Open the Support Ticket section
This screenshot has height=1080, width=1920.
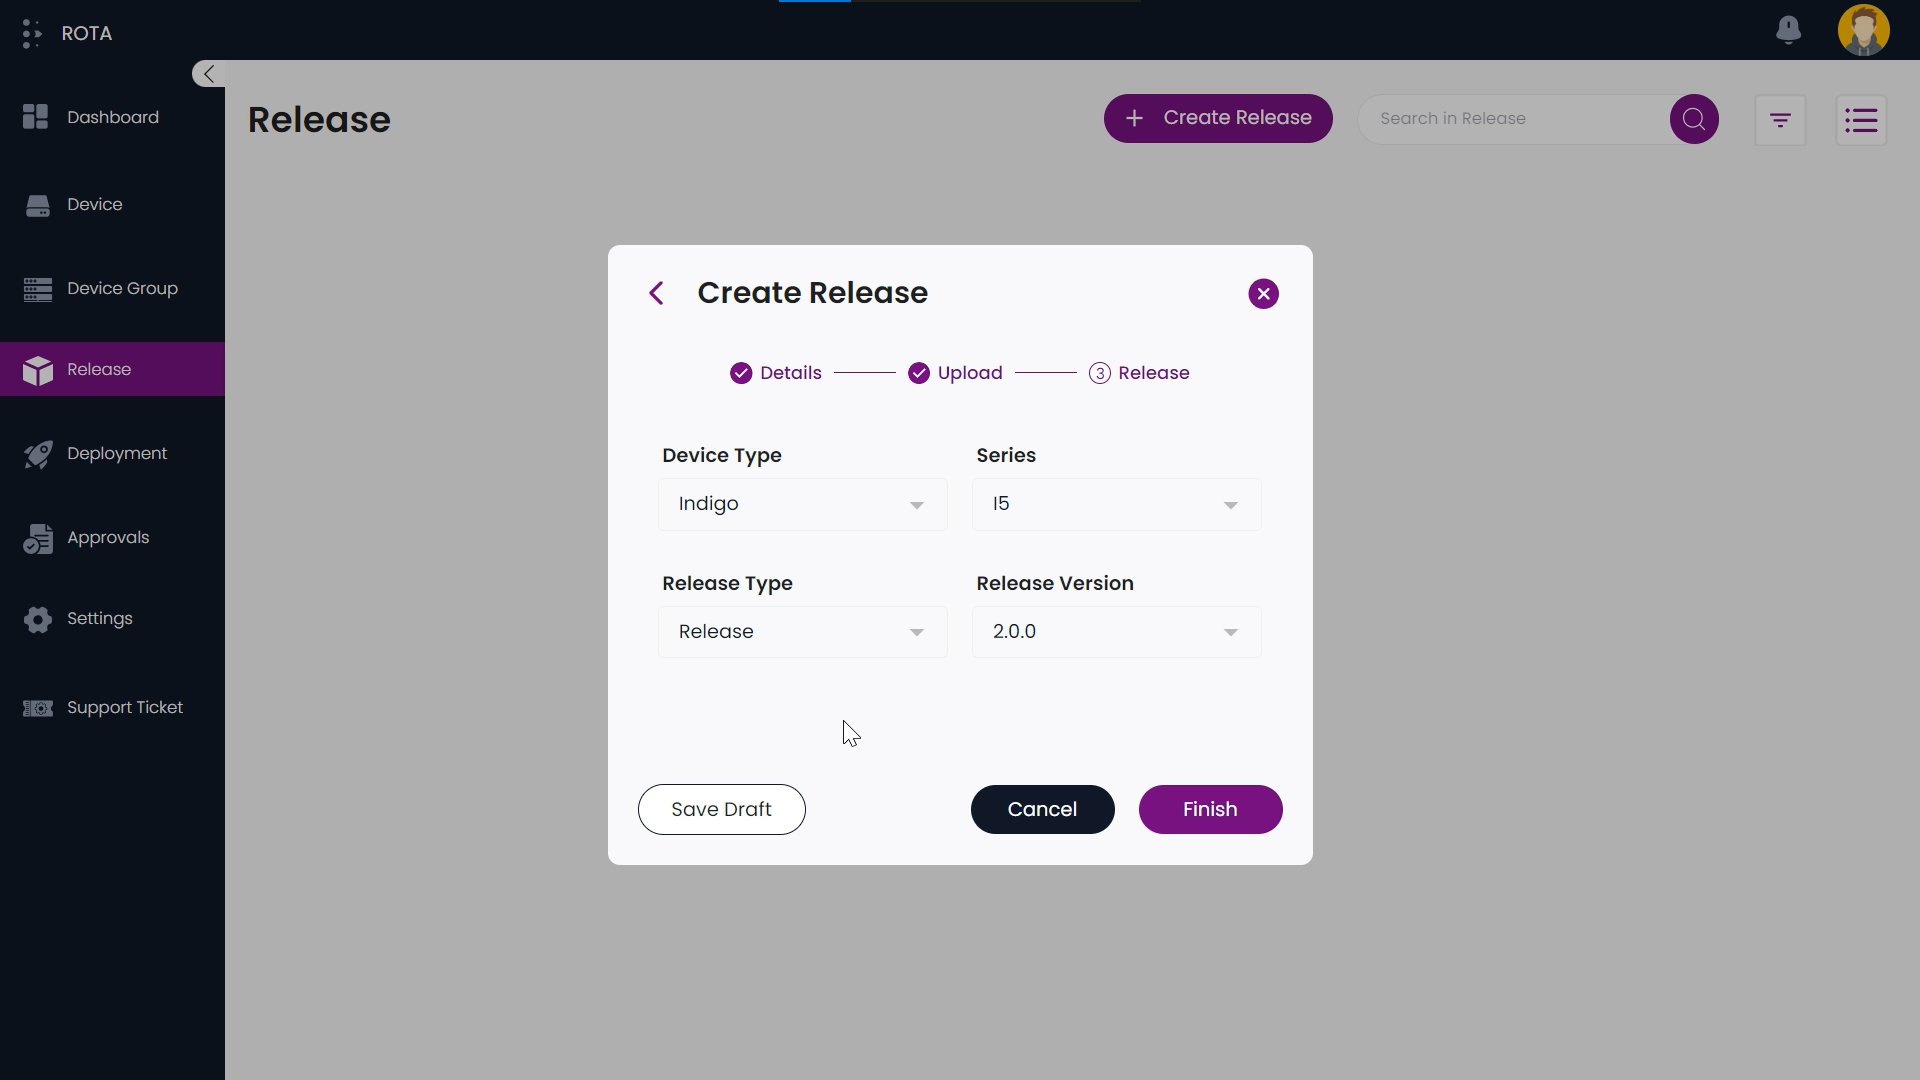(124, 707)
